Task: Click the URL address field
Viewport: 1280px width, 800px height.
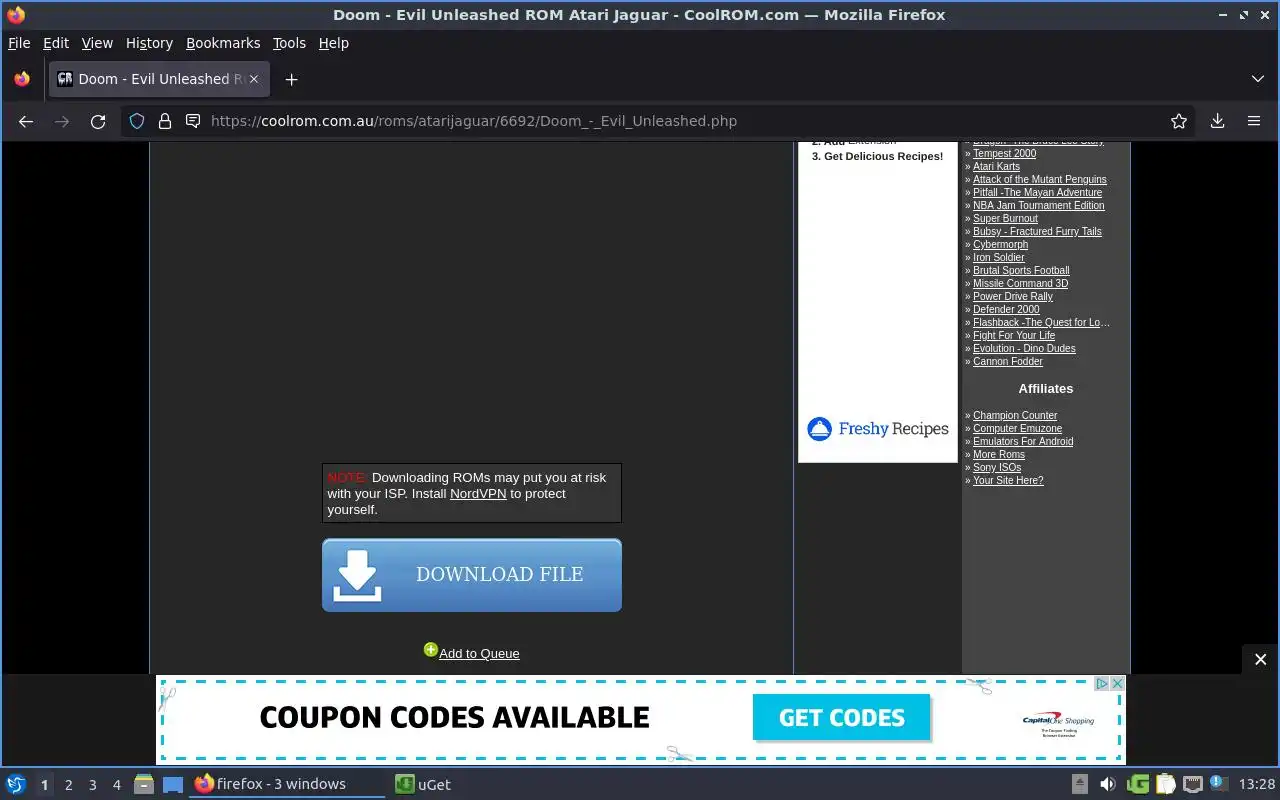Action: click(660, 121)
